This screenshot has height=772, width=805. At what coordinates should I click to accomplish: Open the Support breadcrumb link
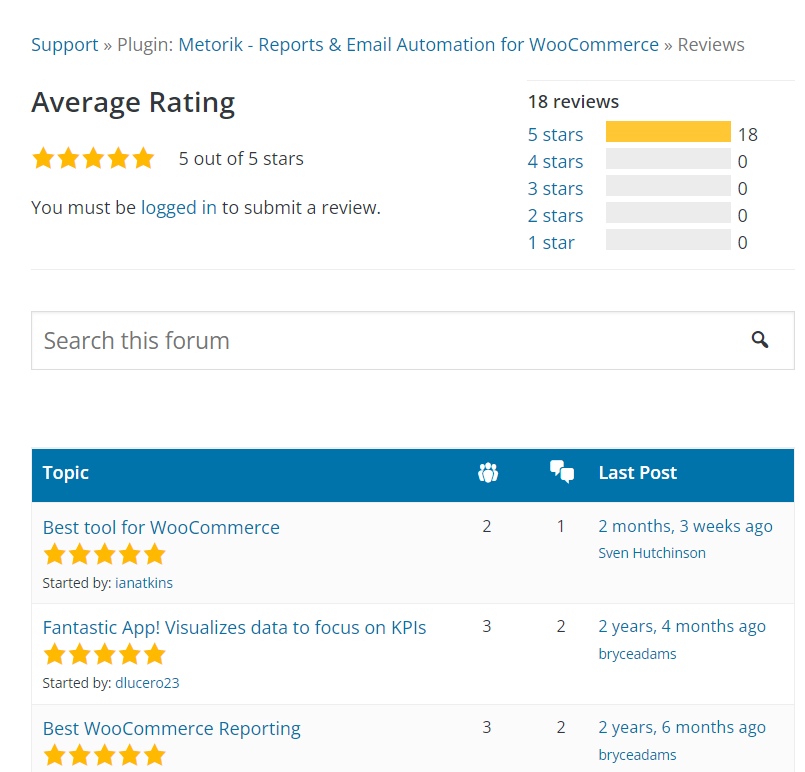point(64,45)
